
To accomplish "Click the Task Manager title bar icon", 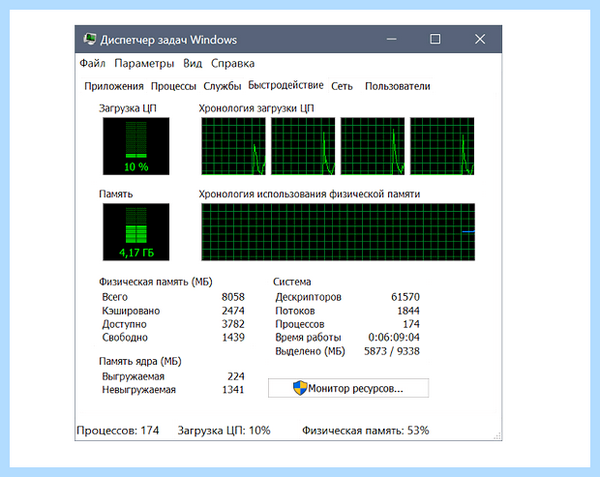I will [x=90, y=39].
